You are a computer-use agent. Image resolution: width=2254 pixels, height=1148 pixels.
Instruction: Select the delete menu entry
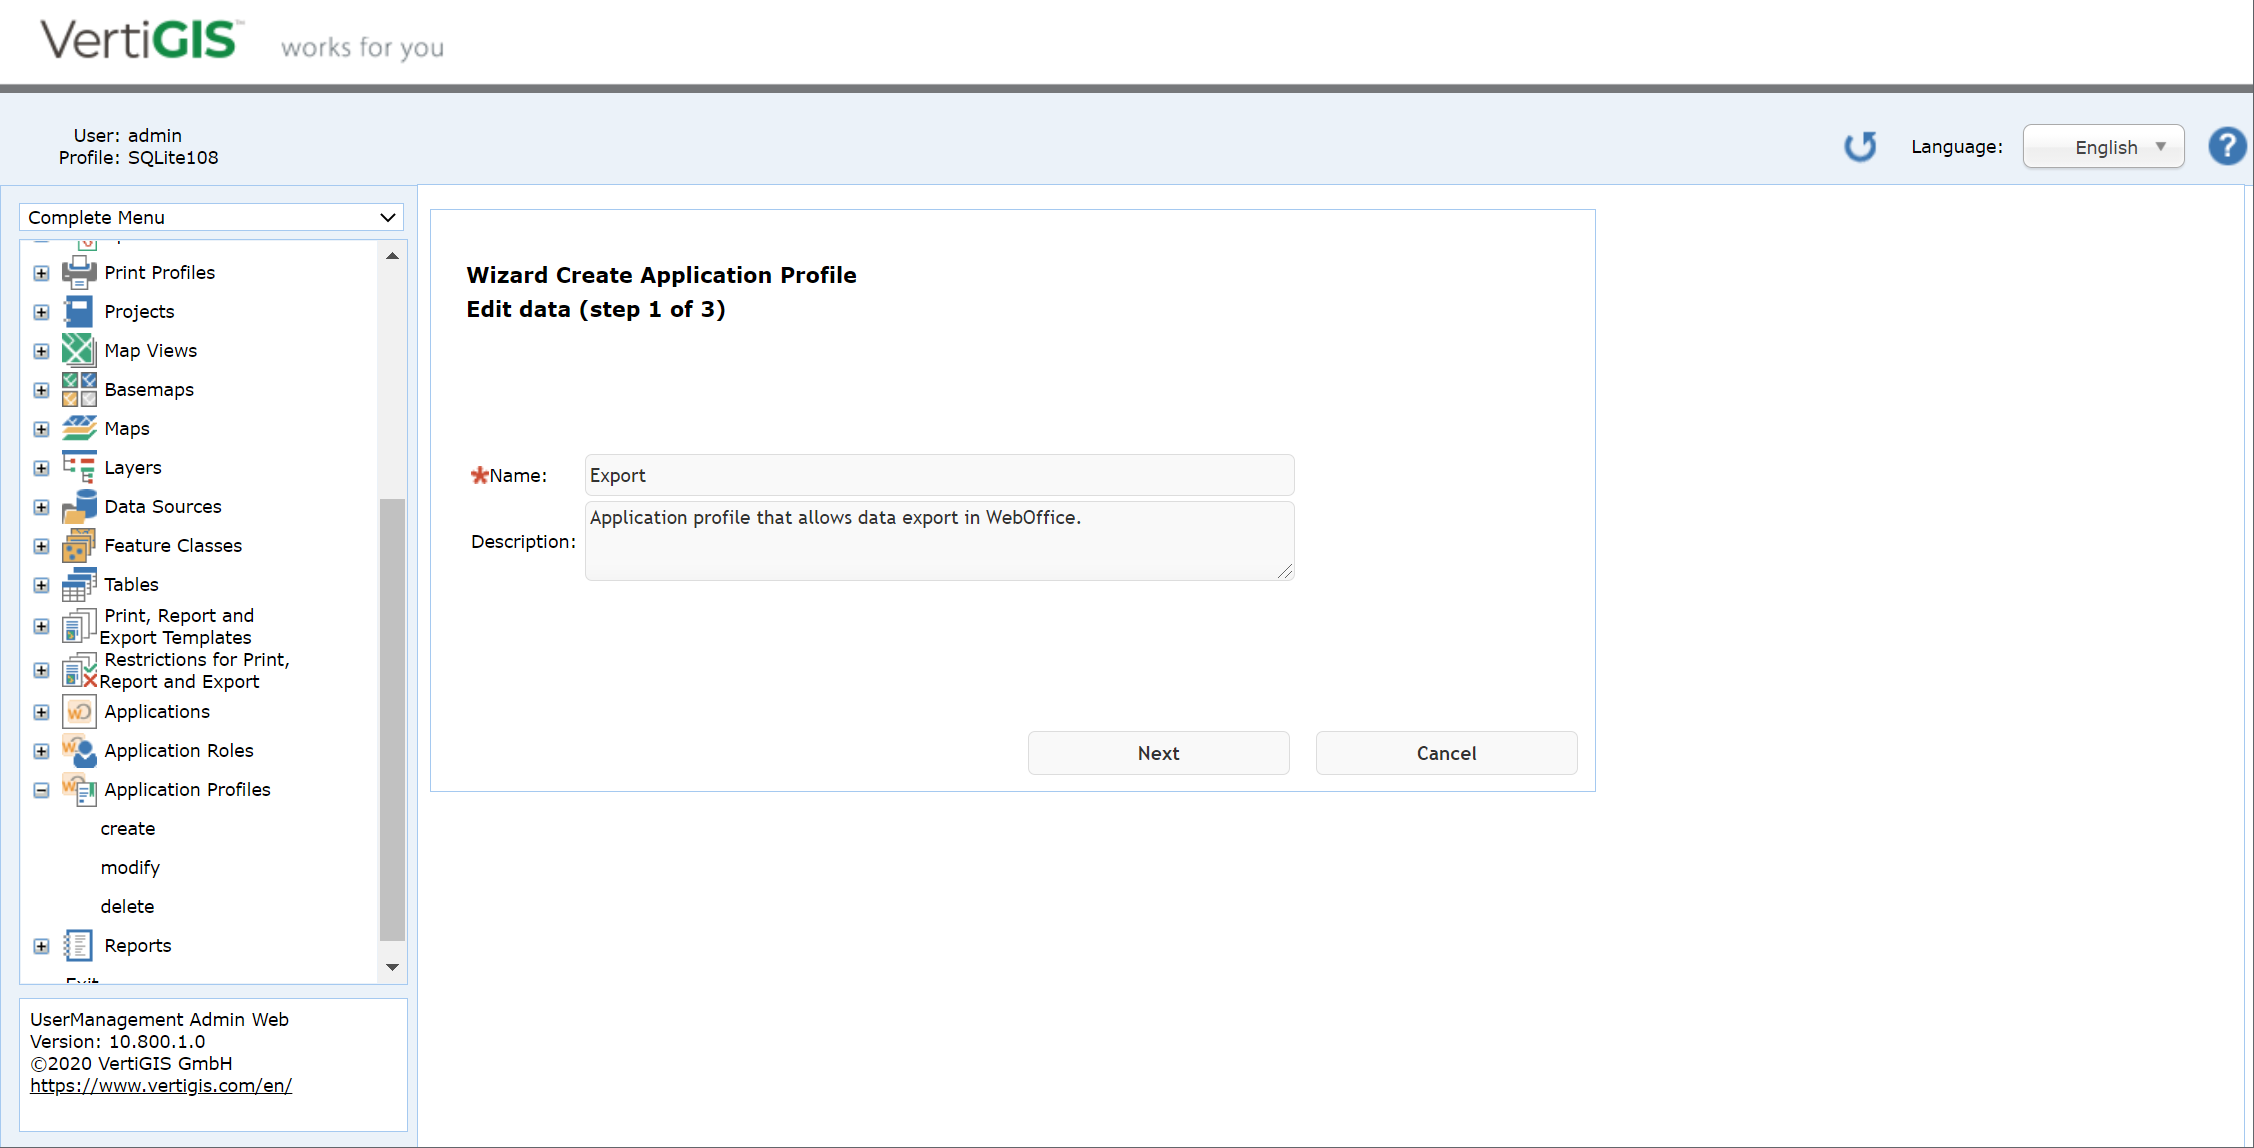pyautogui.click(x=127, y=906)
